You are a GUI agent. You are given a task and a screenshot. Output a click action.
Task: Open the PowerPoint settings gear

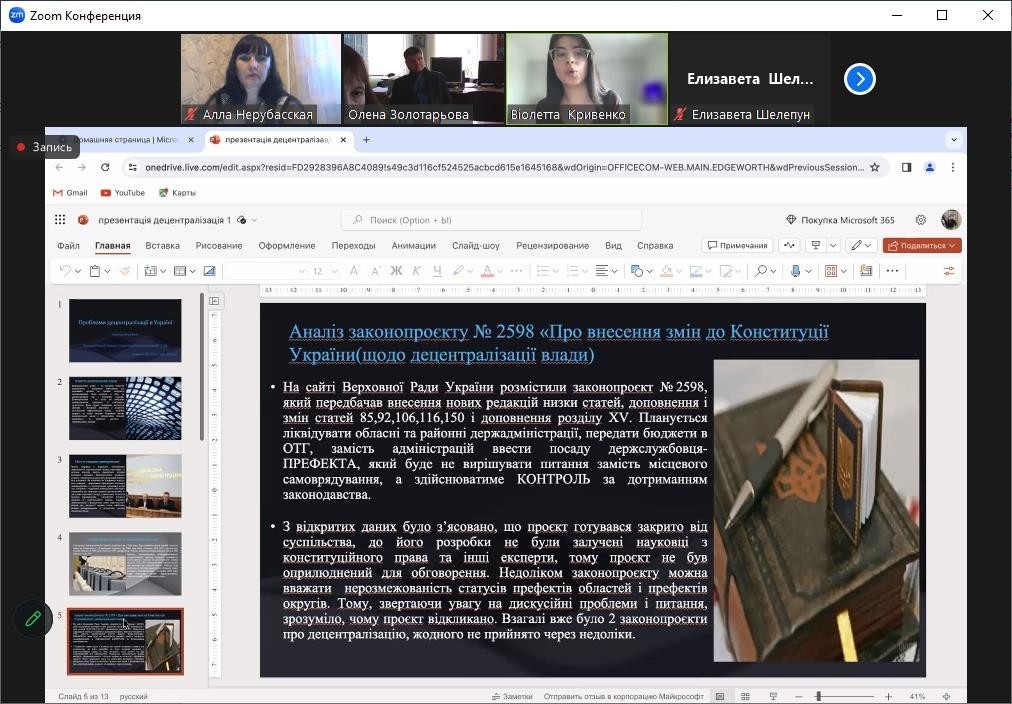[x=921, y=220]
